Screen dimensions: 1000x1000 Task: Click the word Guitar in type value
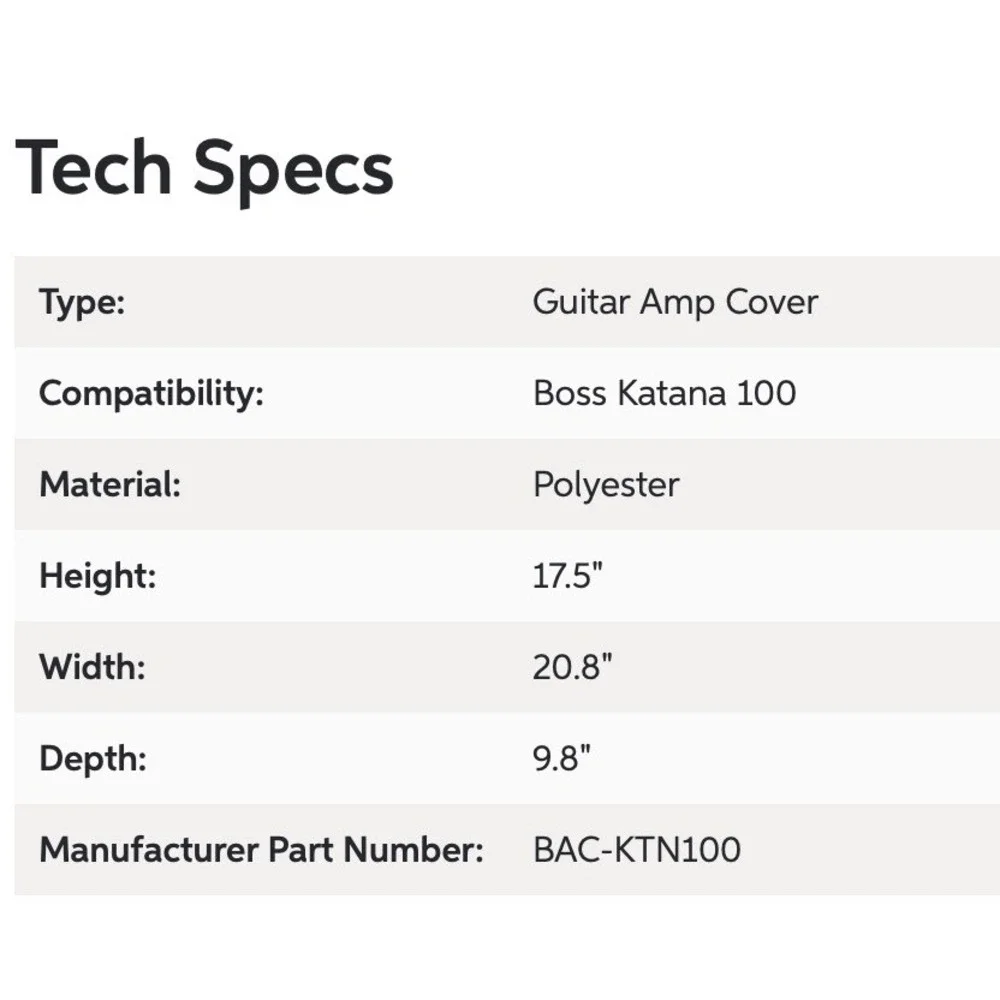coord(582,302)
